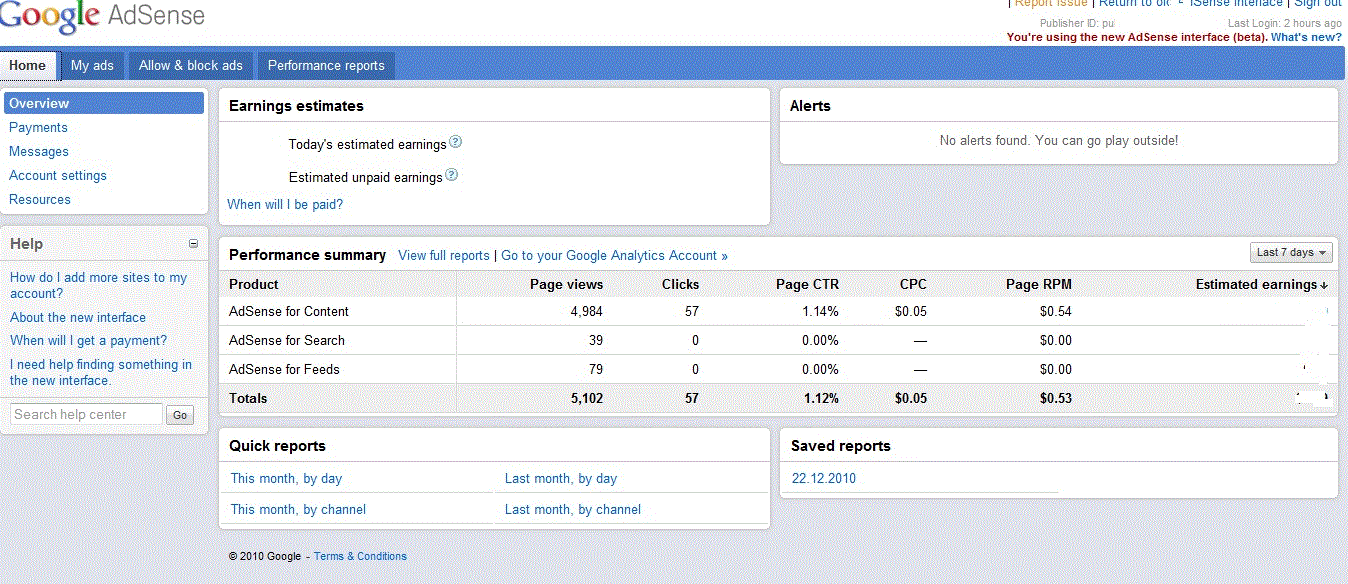
Task: Select Overview in the sidebar
Action: click(x=104, y=103)
